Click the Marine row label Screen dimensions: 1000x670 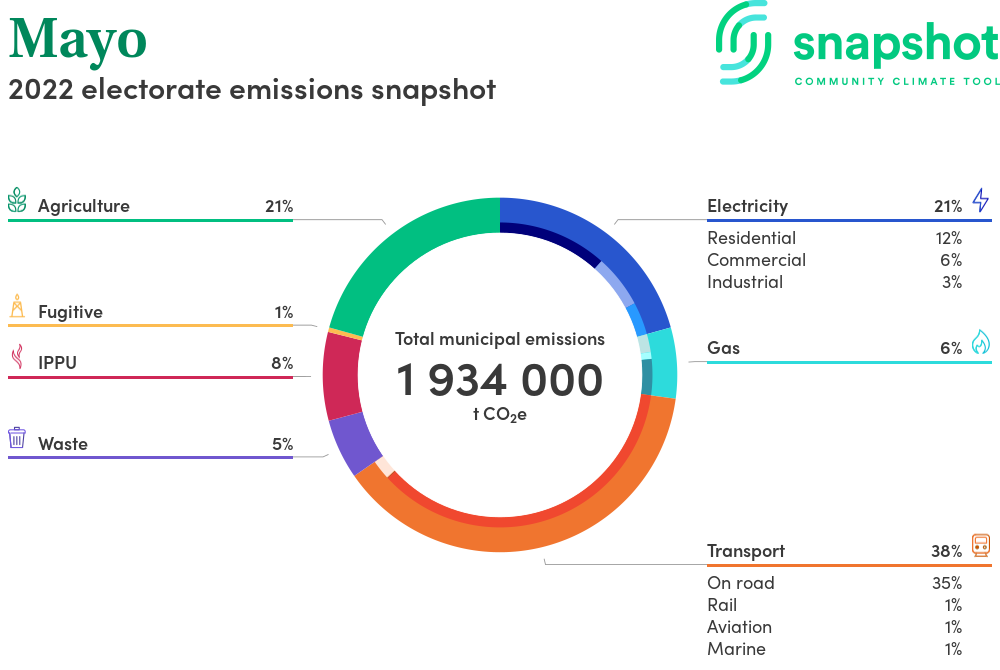click(x=736, y=649)
